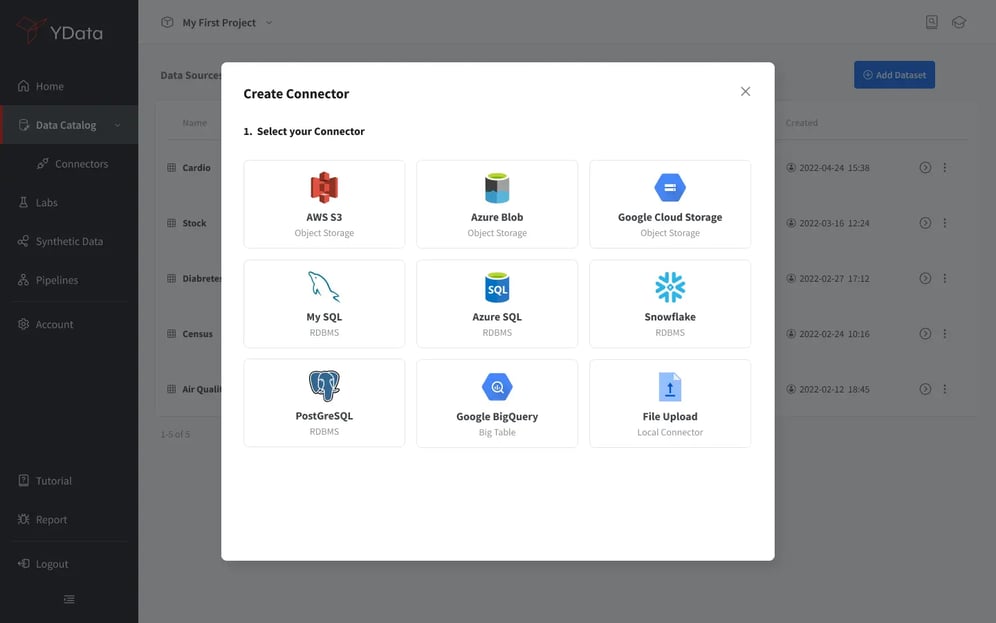
Task: Select the File Upload local connector
Action: (670, 403)
